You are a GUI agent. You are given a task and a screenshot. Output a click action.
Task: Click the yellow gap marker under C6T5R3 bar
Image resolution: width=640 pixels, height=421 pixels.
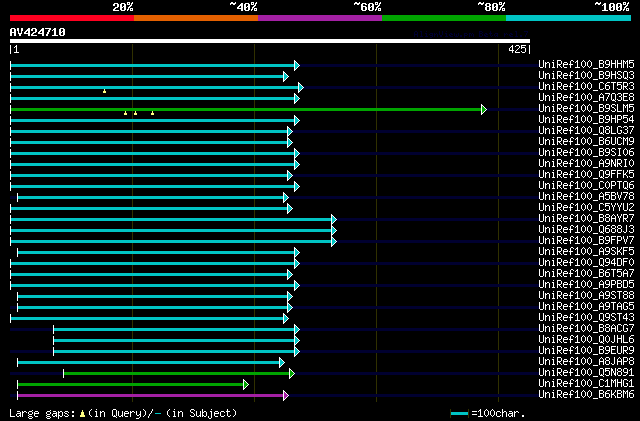(104, 91)
